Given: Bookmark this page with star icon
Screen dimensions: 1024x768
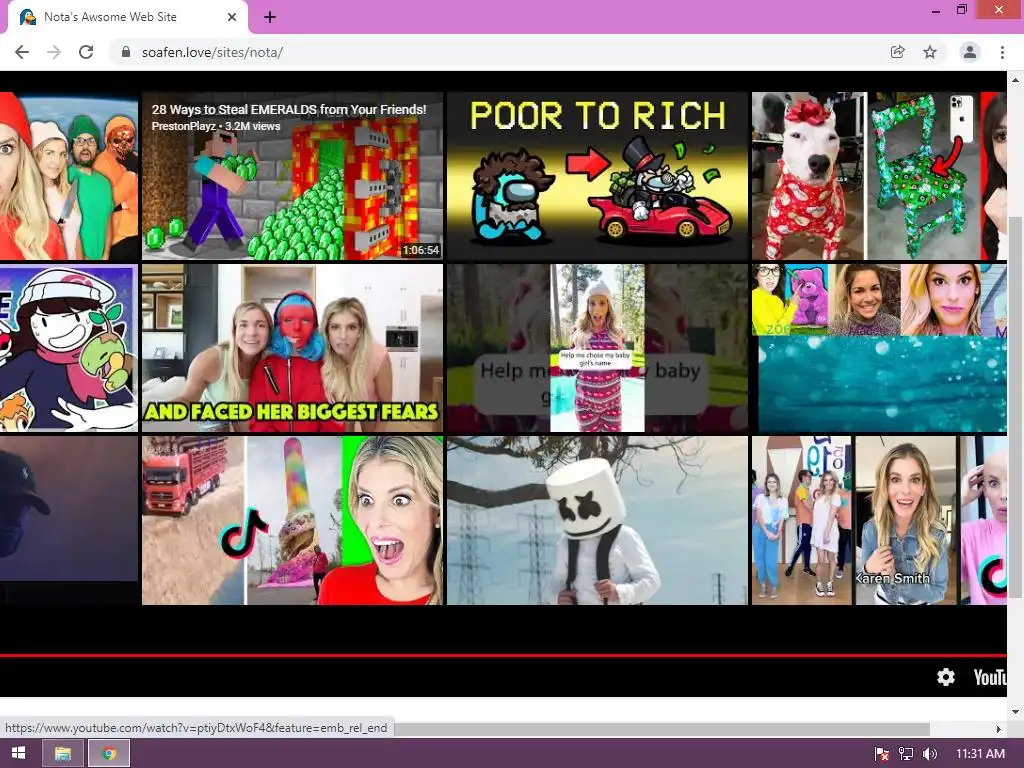Looking at the screenshot, I should tap(930, 52).
